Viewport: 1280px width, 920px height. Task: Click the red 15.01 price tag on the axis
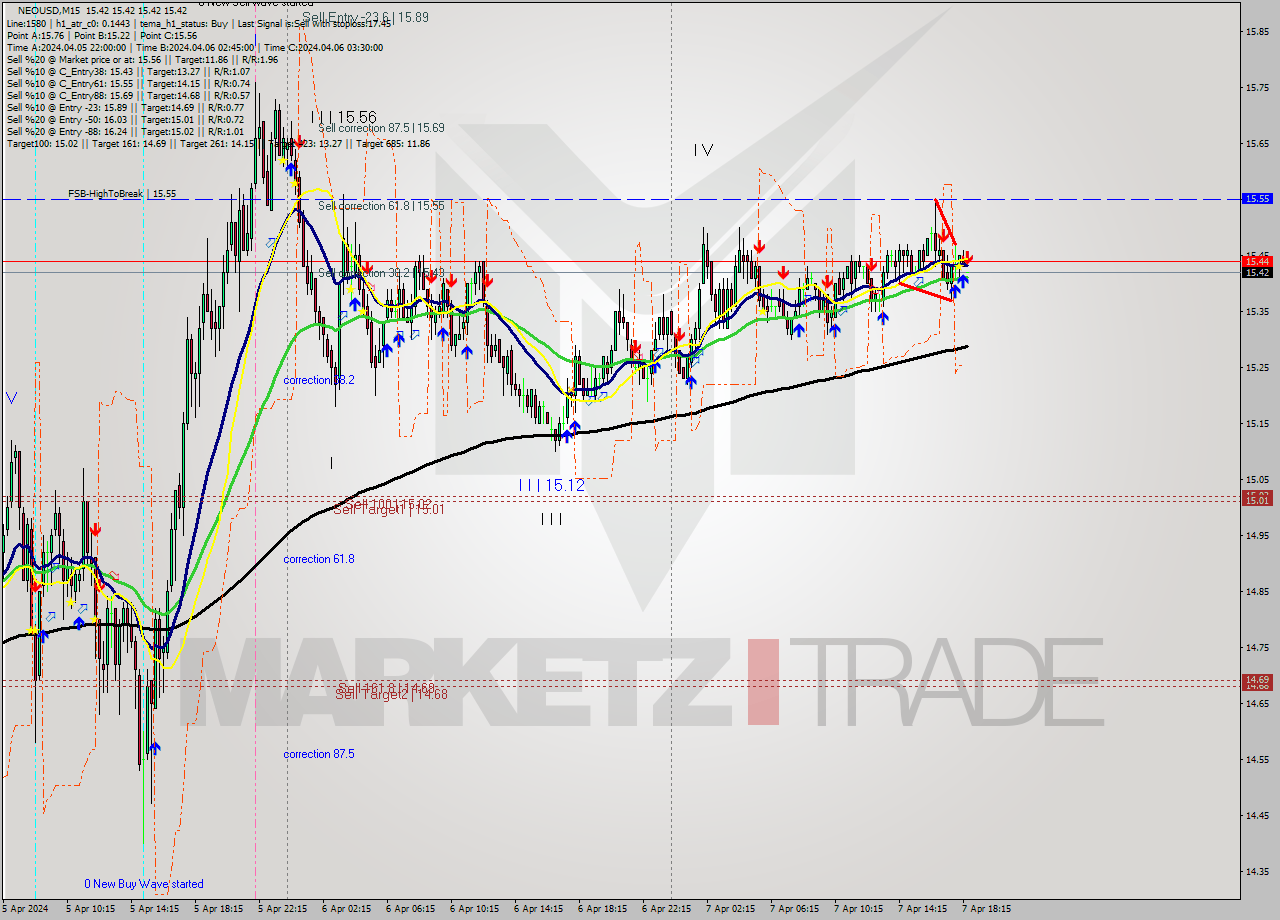coord(1256,500)
